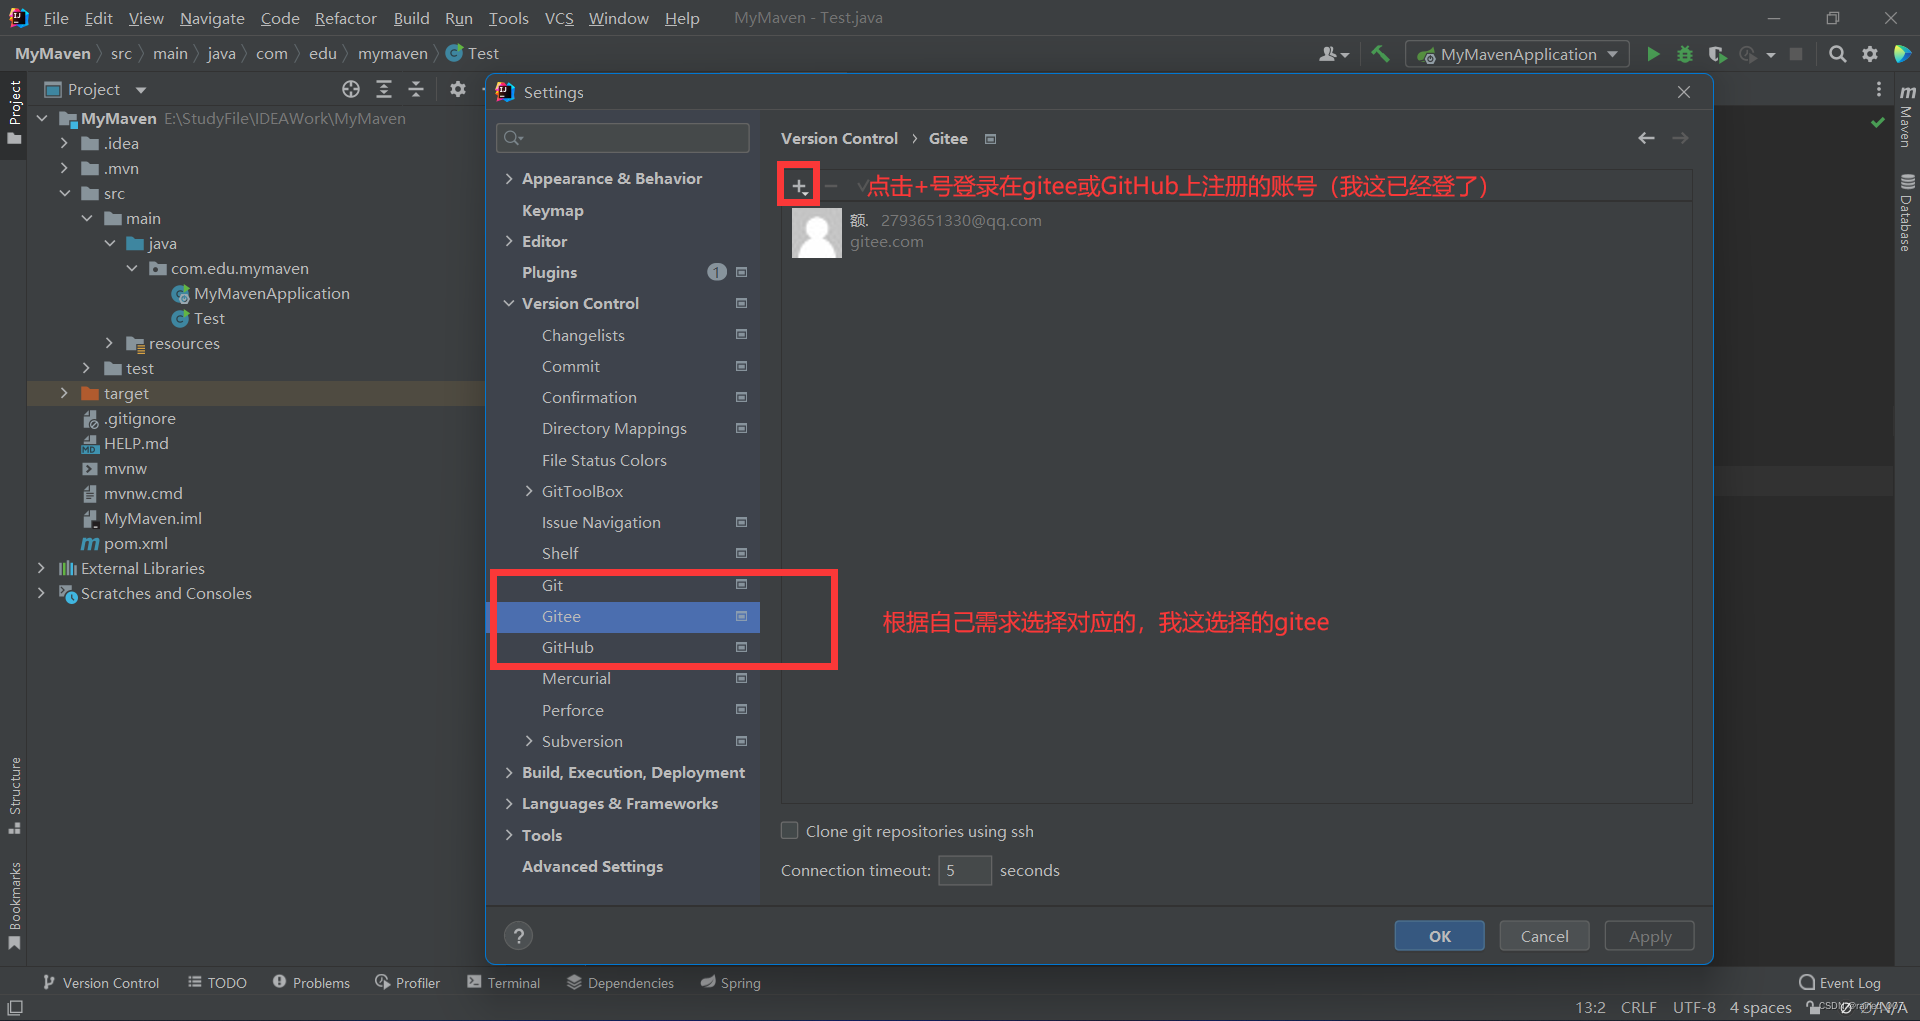This screenshot has height=1021, width=1920.
Task: Expand the Tools settings section
Action: coord(509,835)
